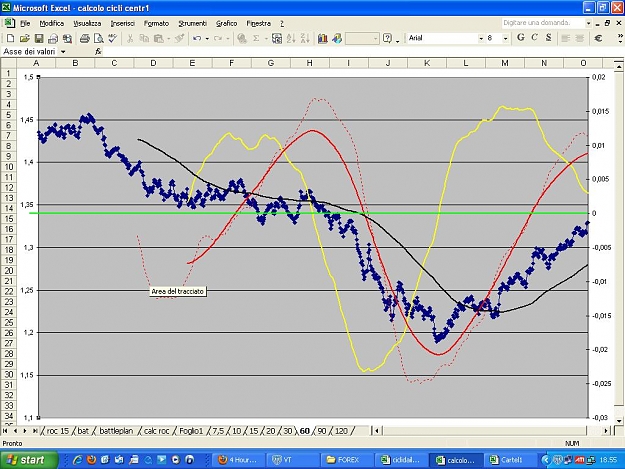Viewport: 625px width, 469px height.
Task: Open a file with the Open folder icon
Action: point(25,38)
